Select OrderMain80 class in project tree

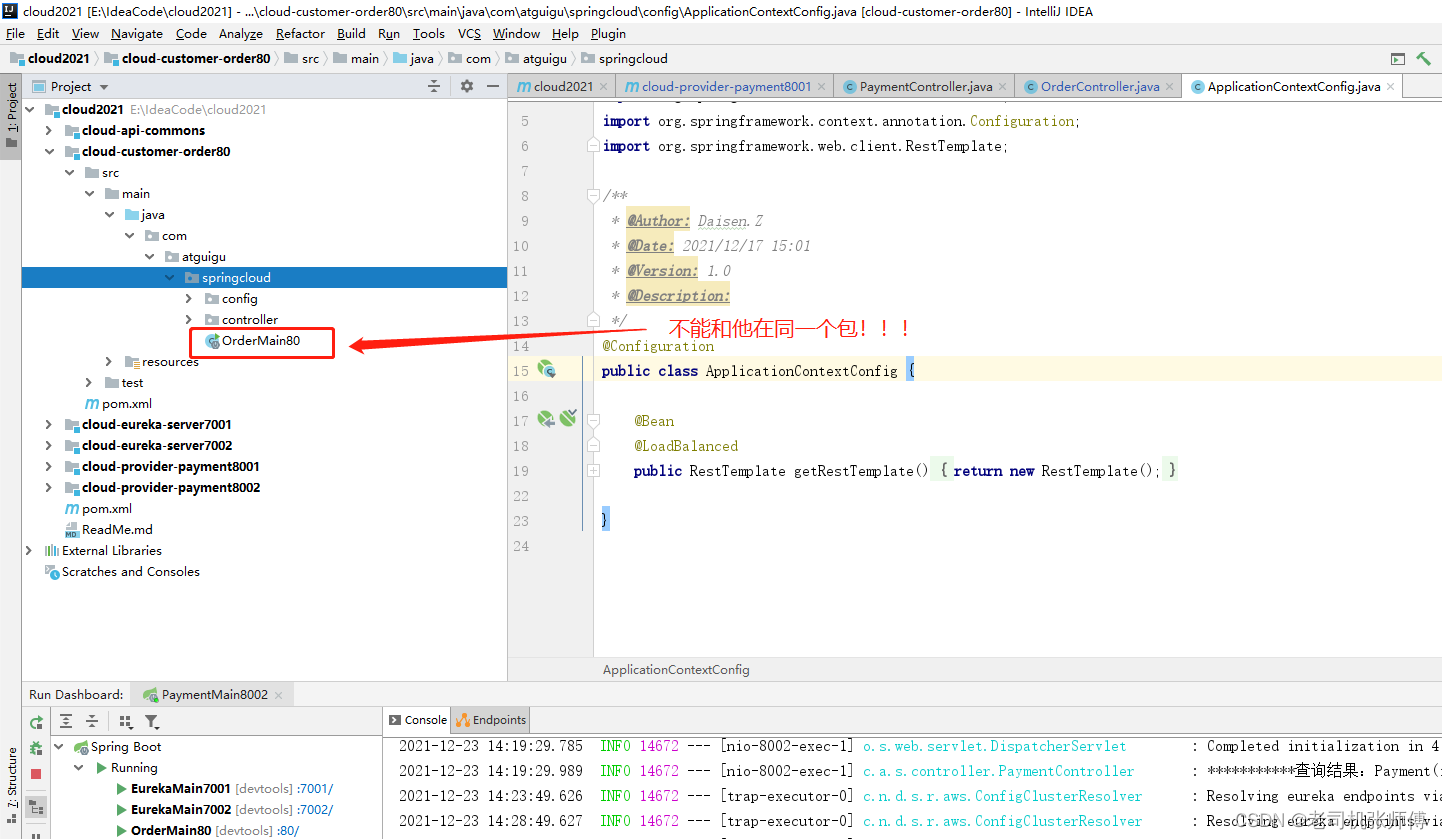point(260,340)
